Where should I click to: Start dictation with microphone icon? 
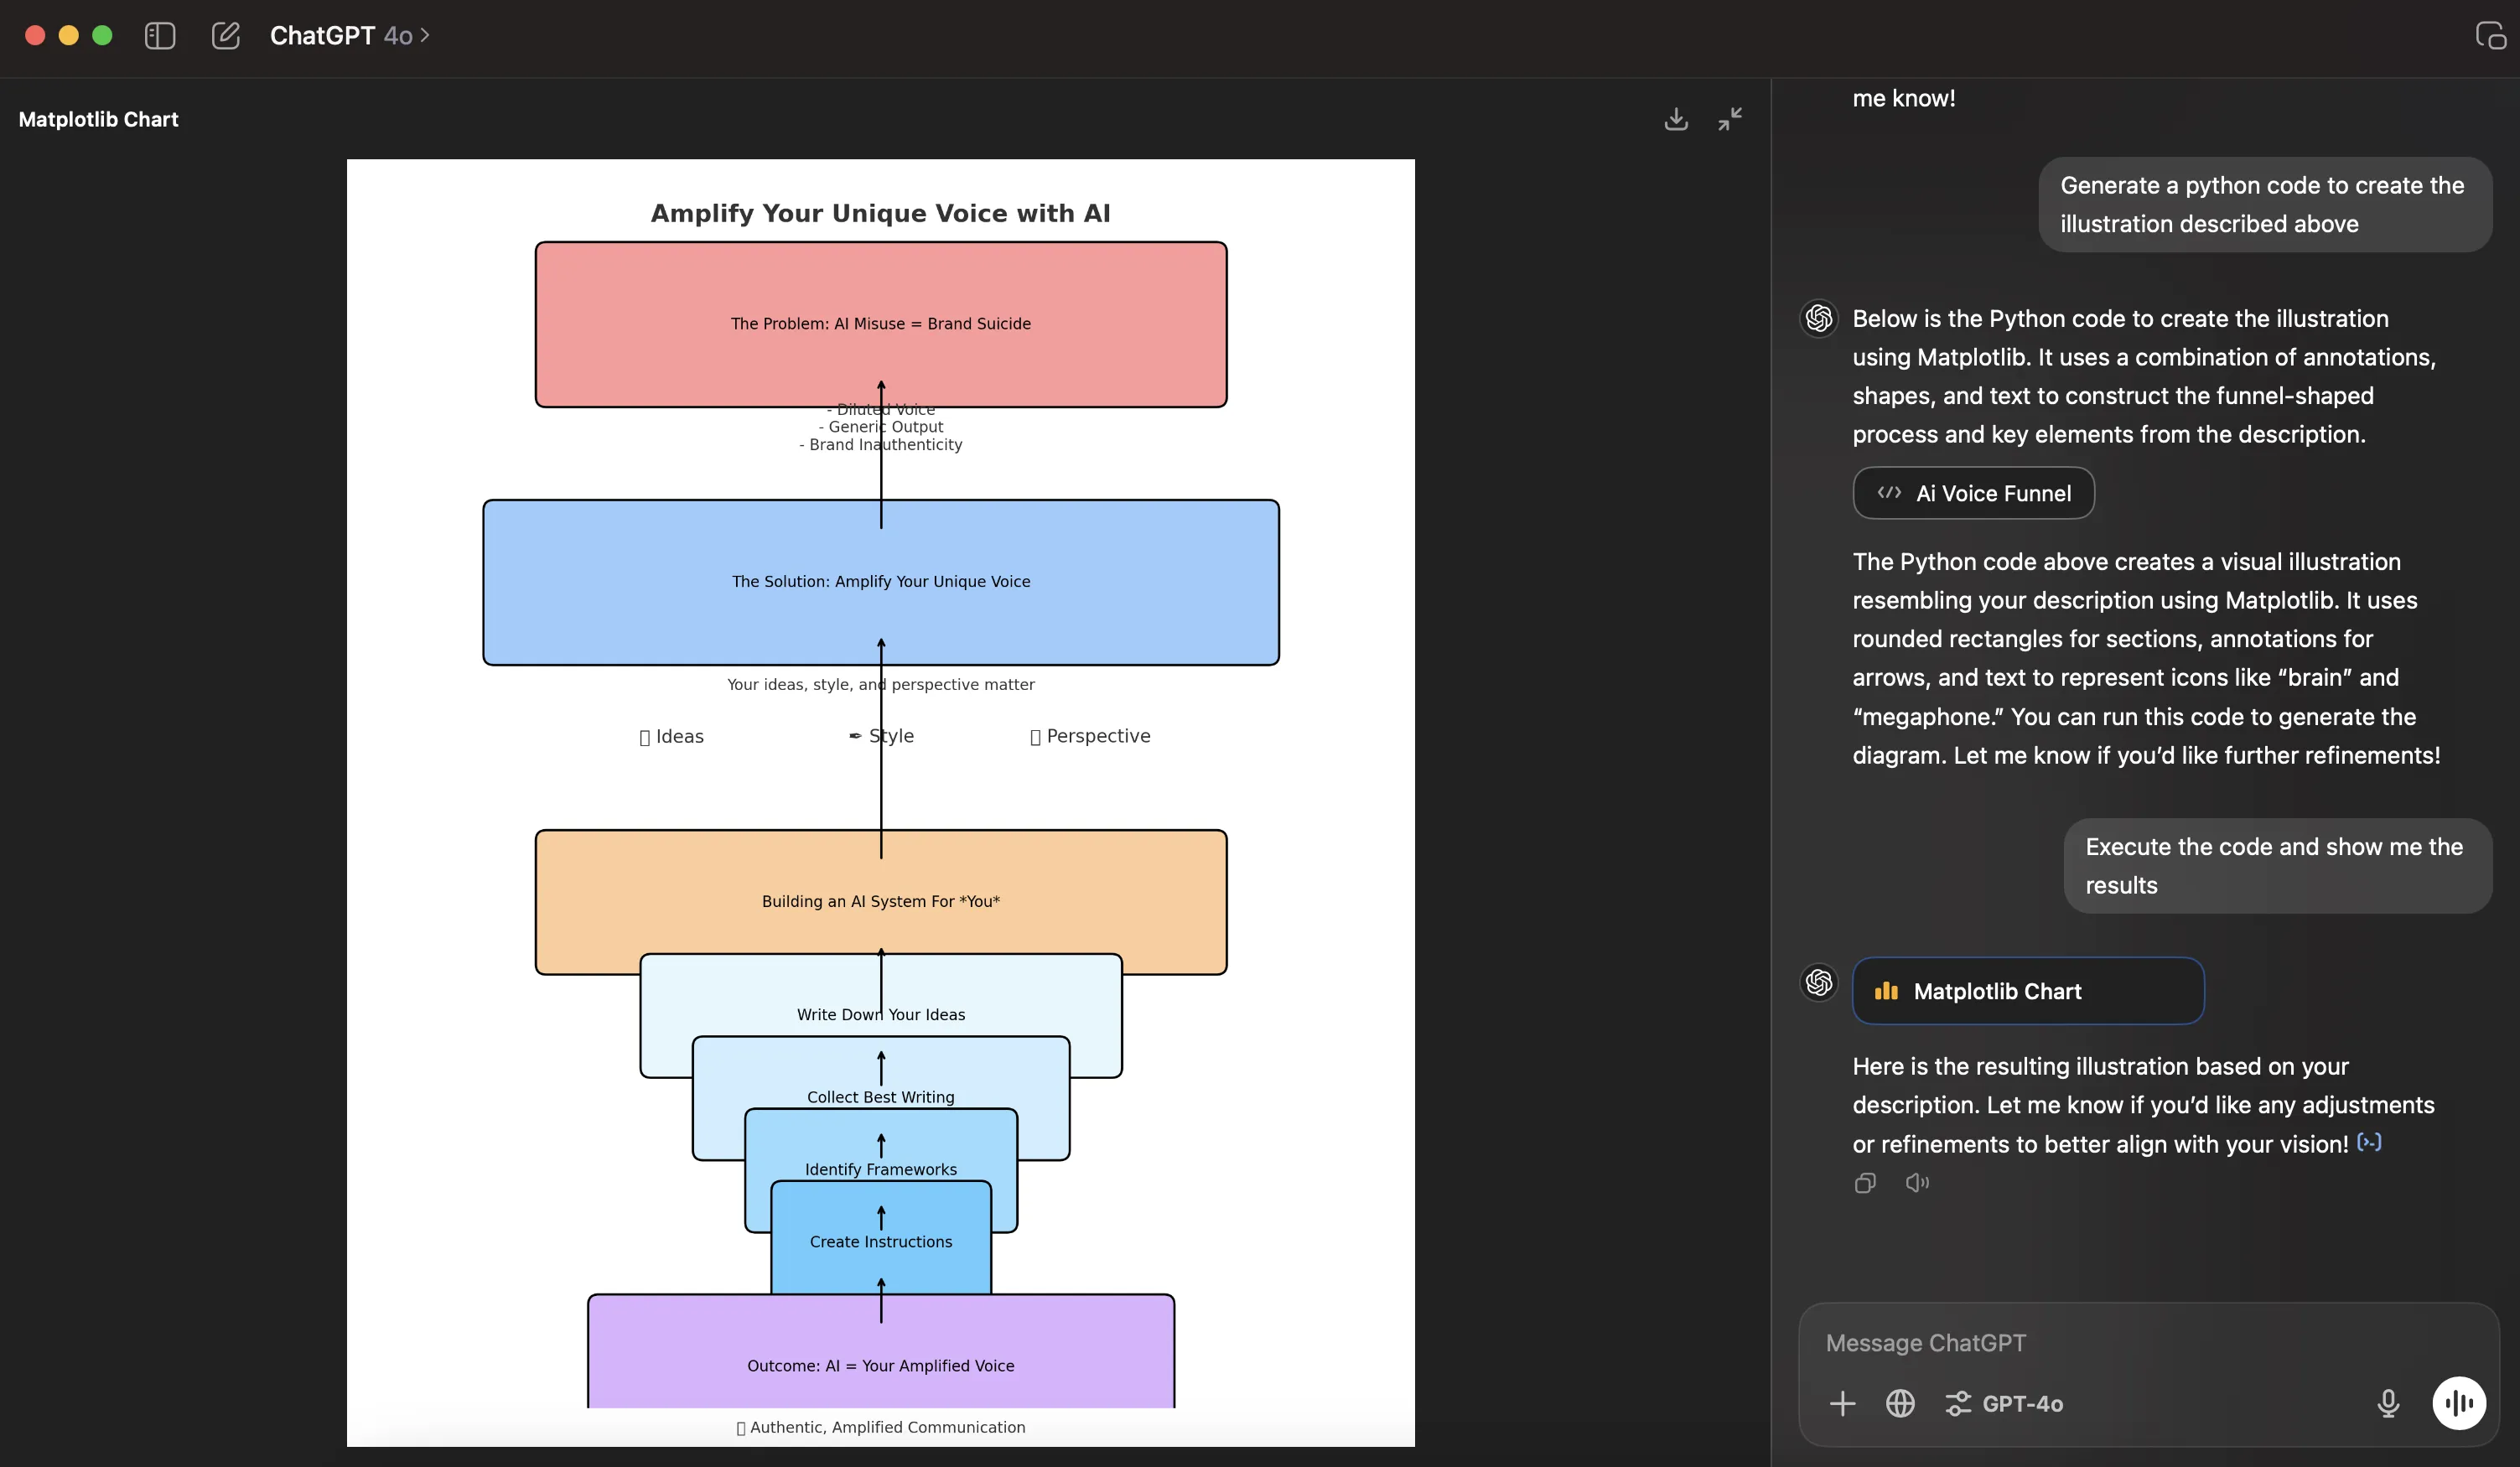pyautogui.click(x=2388, y=1404)
